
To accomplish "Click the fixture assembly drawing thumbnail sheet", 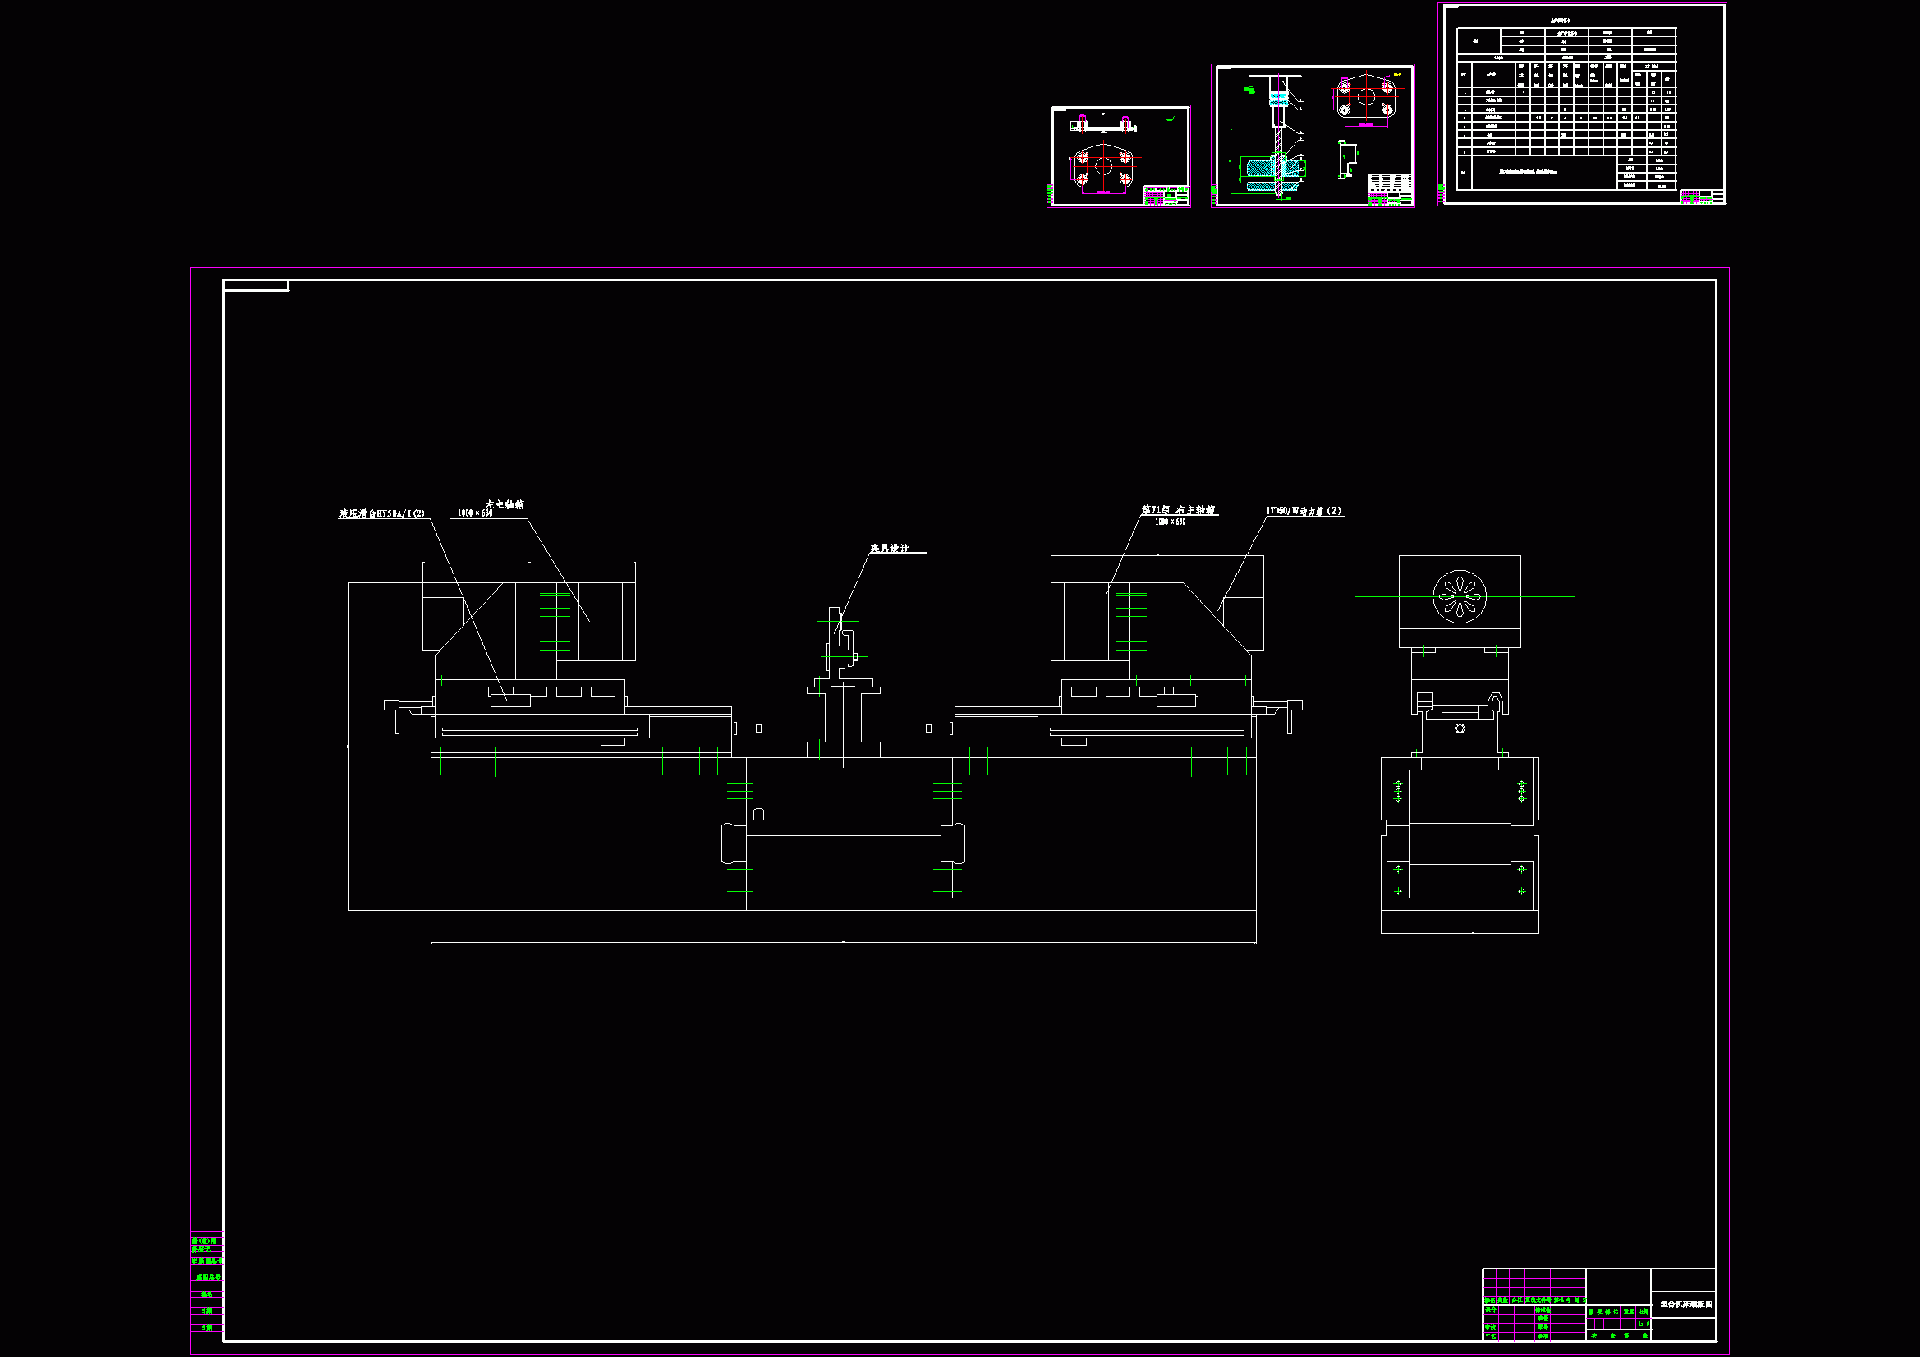I will (x=1314, y=135).
